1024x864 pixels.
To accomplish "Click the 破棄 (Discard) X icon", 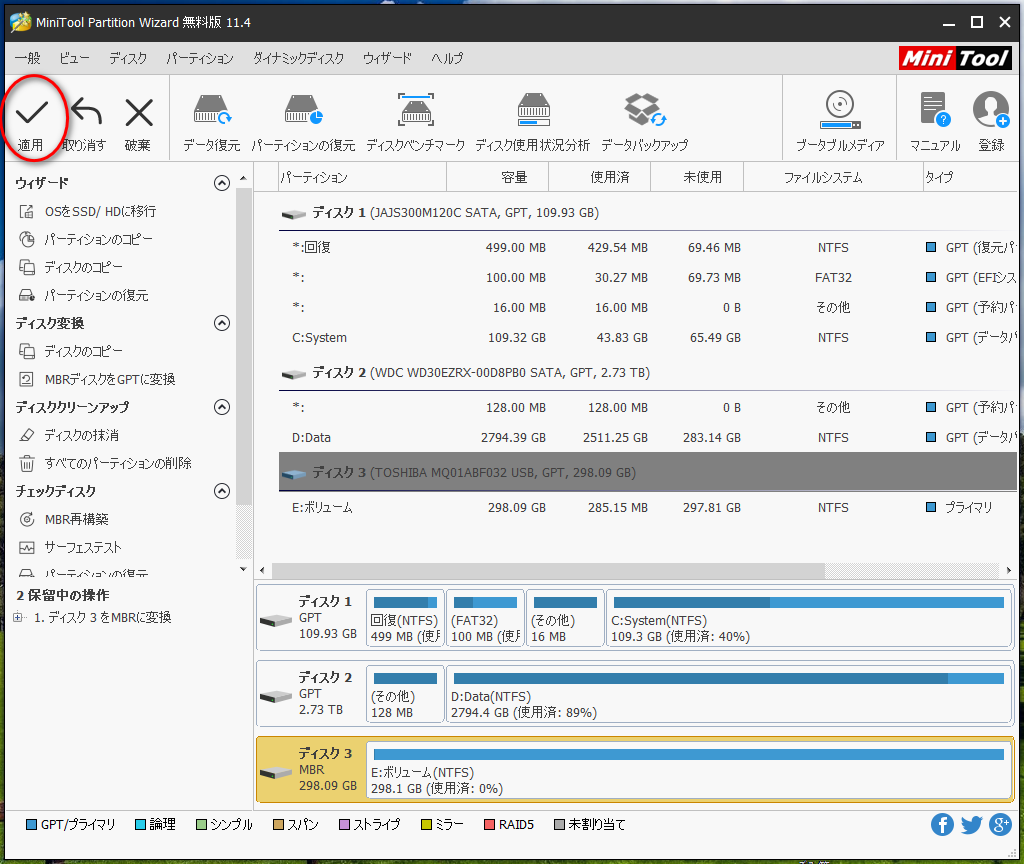I will [x=138, y=112].
